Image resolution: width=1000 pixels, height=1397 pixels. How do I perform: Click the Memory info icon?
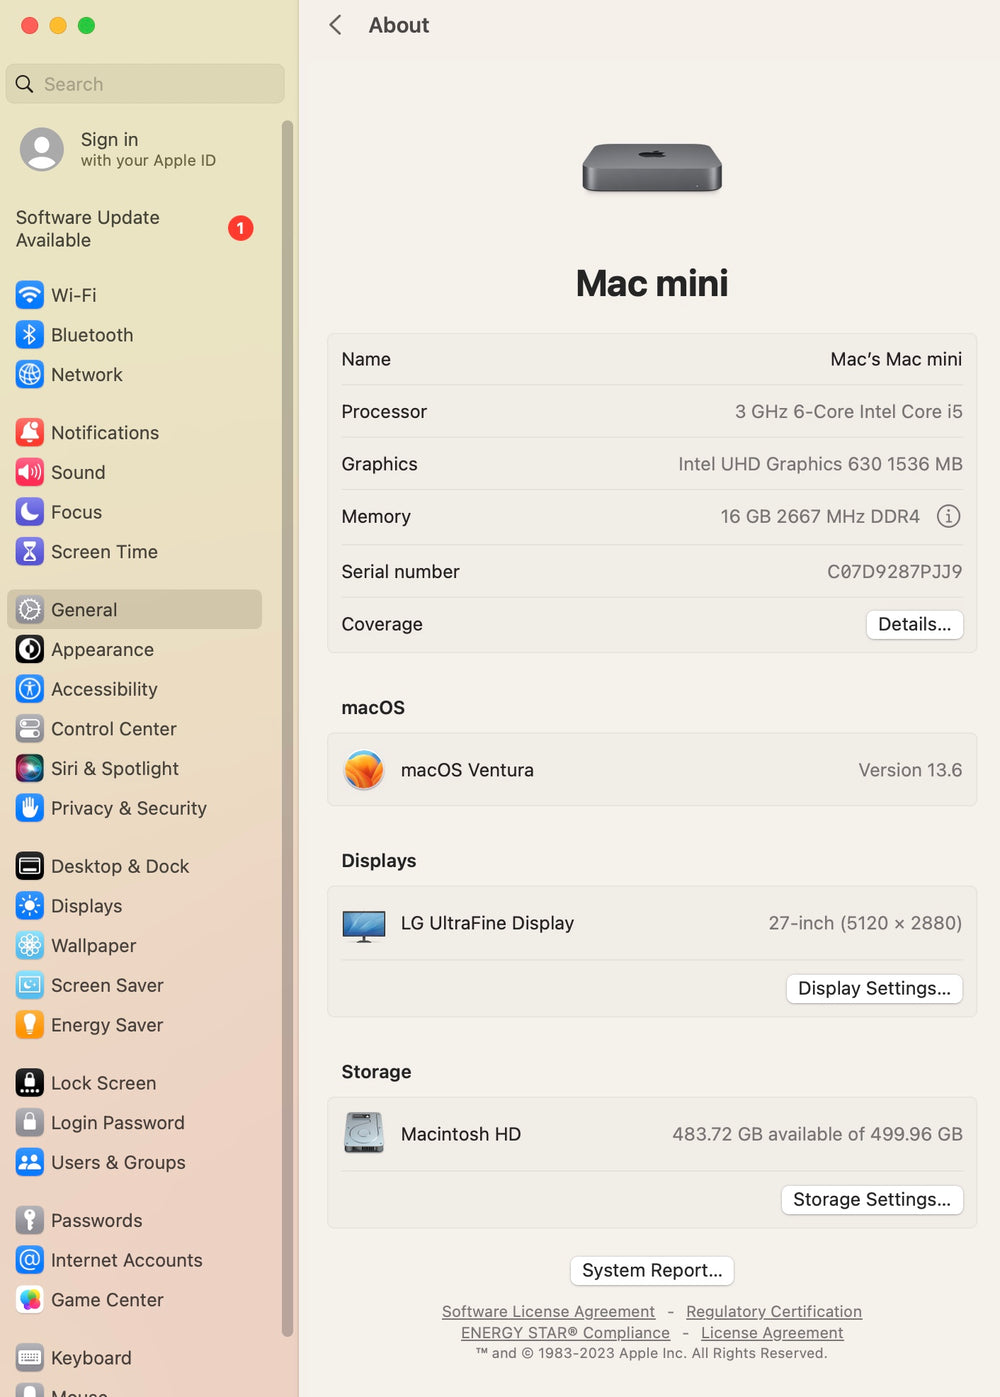[x=948, y=516]
